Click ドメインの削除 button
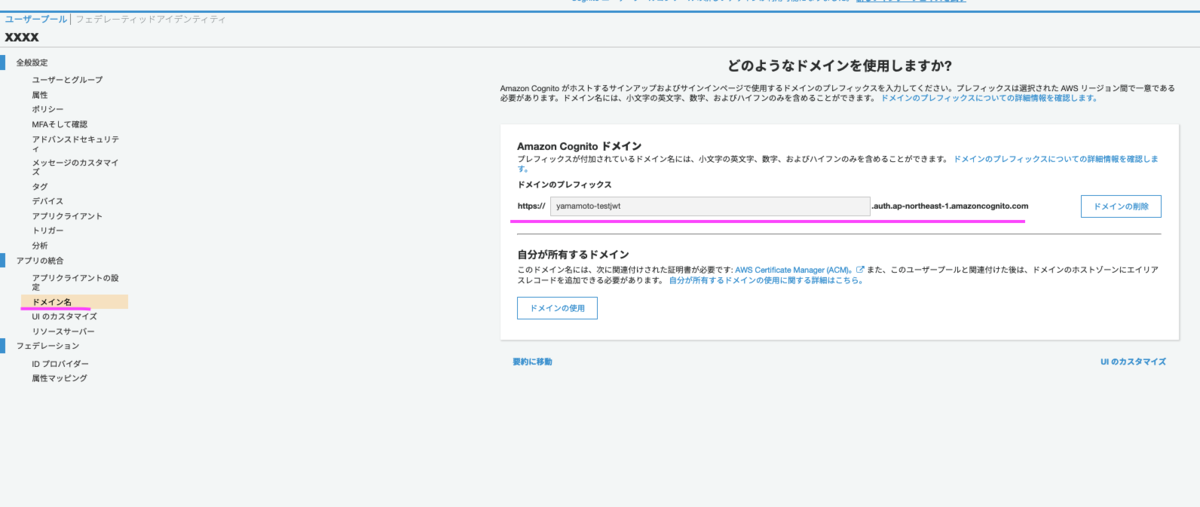The image size is (1200, 507). tap(1120, 206)
